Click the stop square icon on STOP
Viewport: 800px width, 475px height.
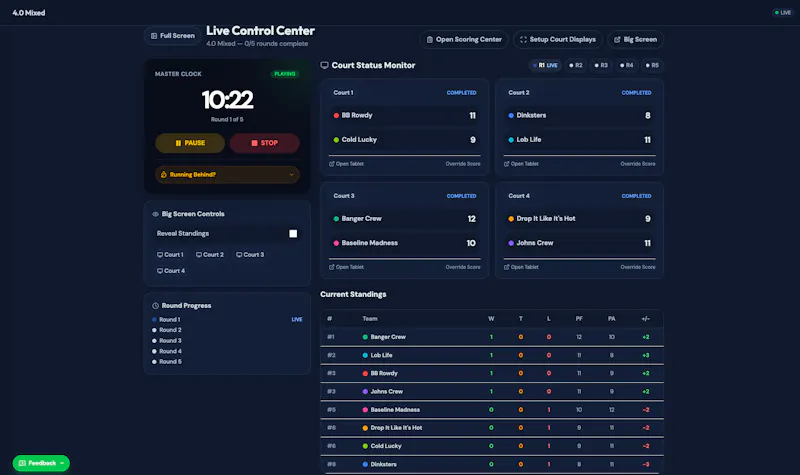(x=254, y=143)
